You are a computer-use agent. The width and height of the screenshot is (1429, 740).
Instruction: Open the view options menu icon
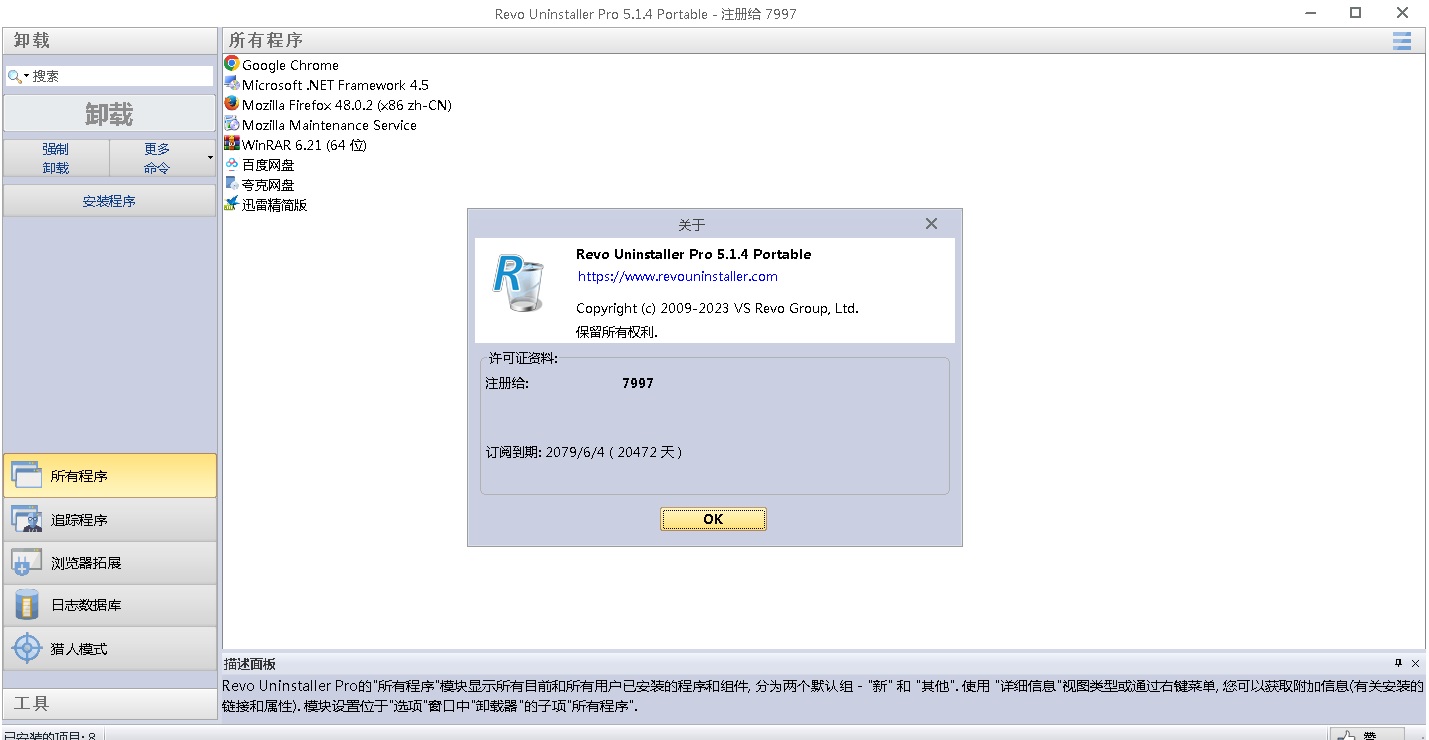click(1402, 40)
